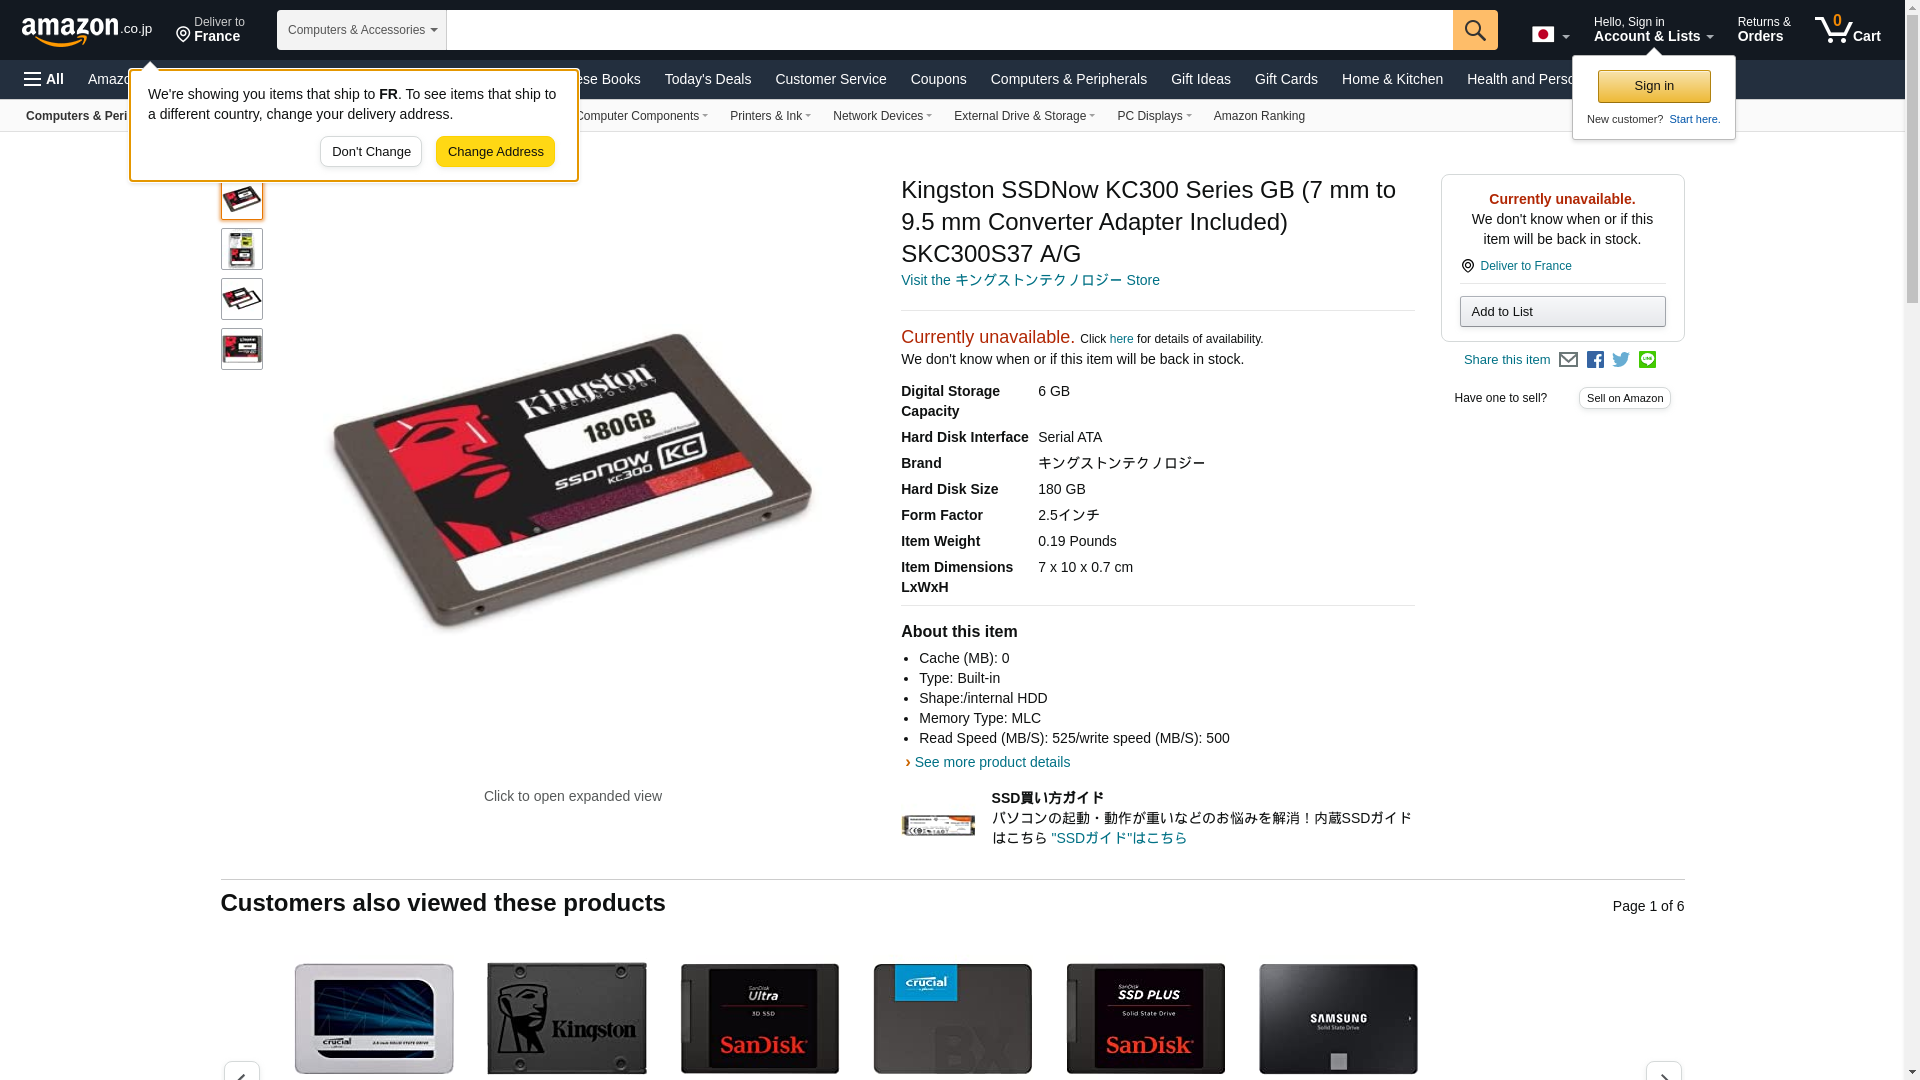Click the magnifier search button
The height and width of the screenshot is (1080, 1920).
(1475, 30)
